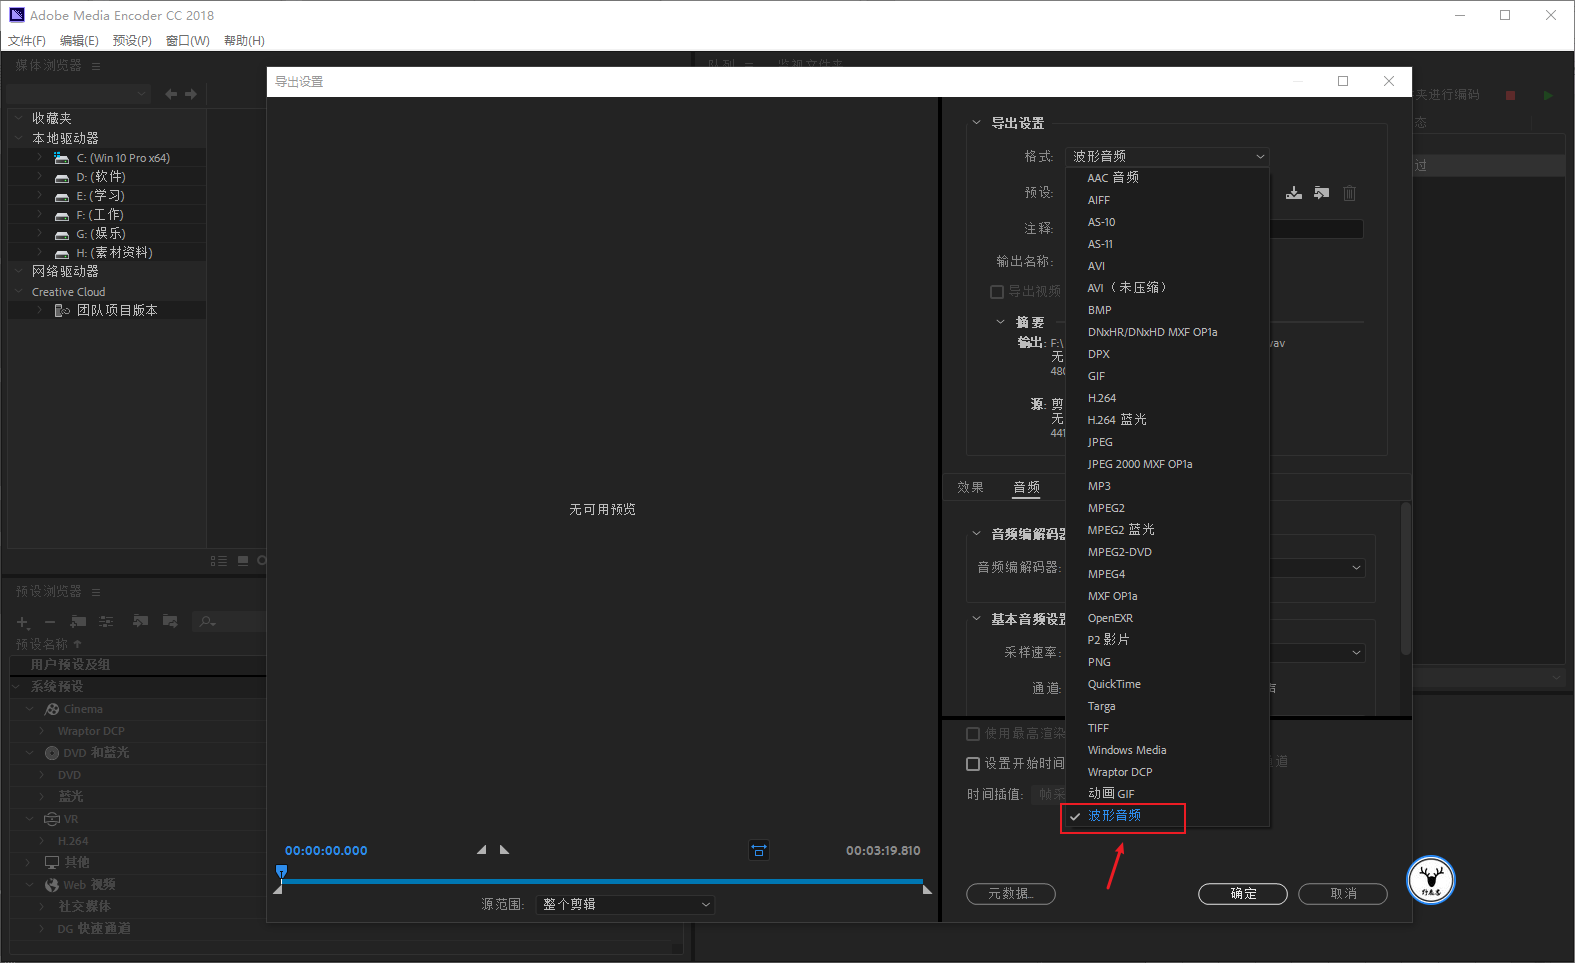Set the out point marker below the preview

[504, 850]
